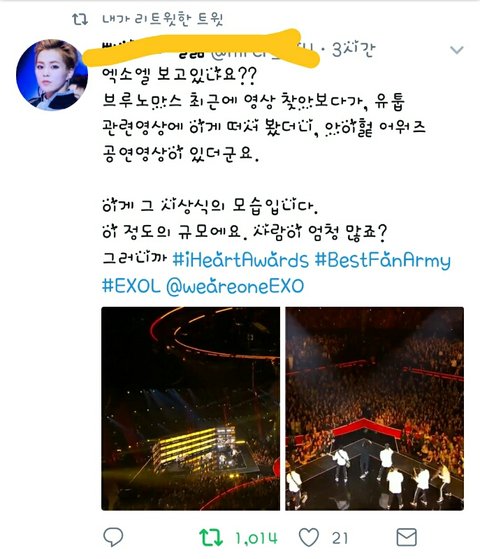The image size is (480, 559).
Task: Tap the '내가 리트윗한 트윗' label
Action: pyautogui.click(x=163, y=19)
